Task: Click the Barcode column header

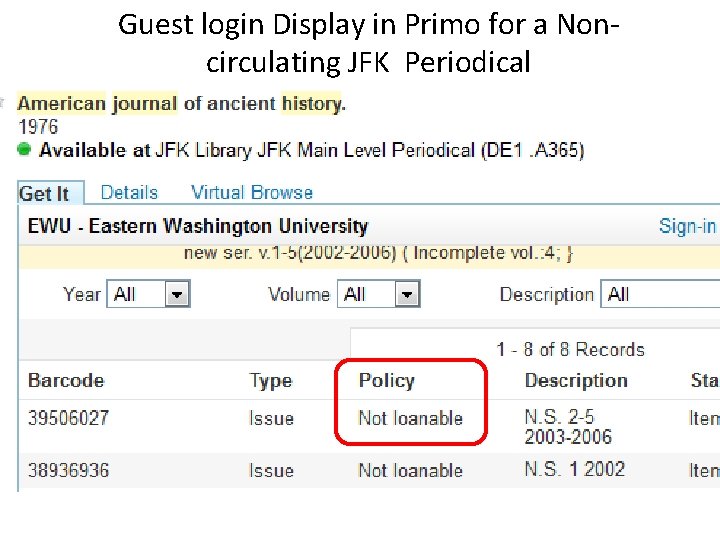Action: point(66,381)
